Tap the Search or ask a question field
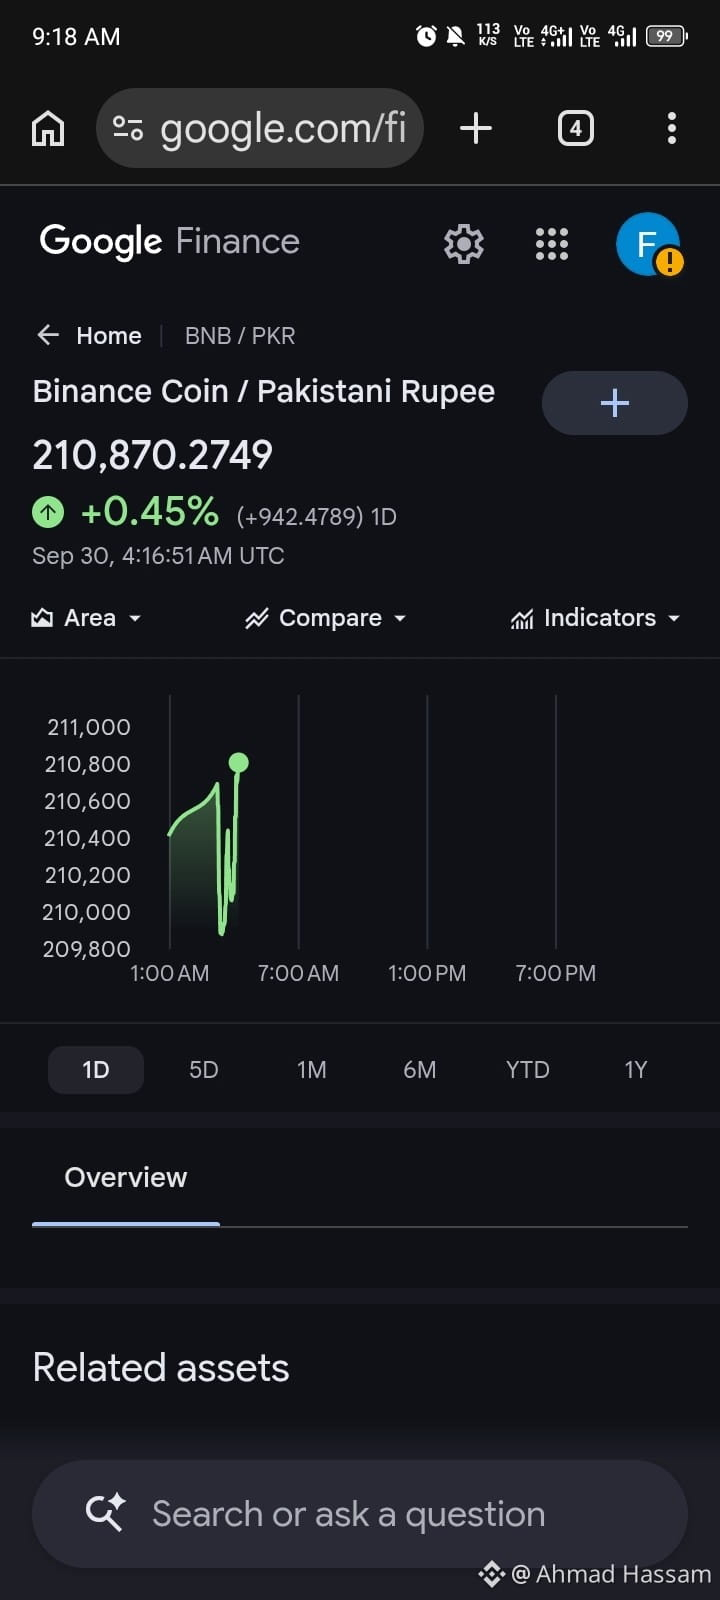 [x=360, y=1514]
